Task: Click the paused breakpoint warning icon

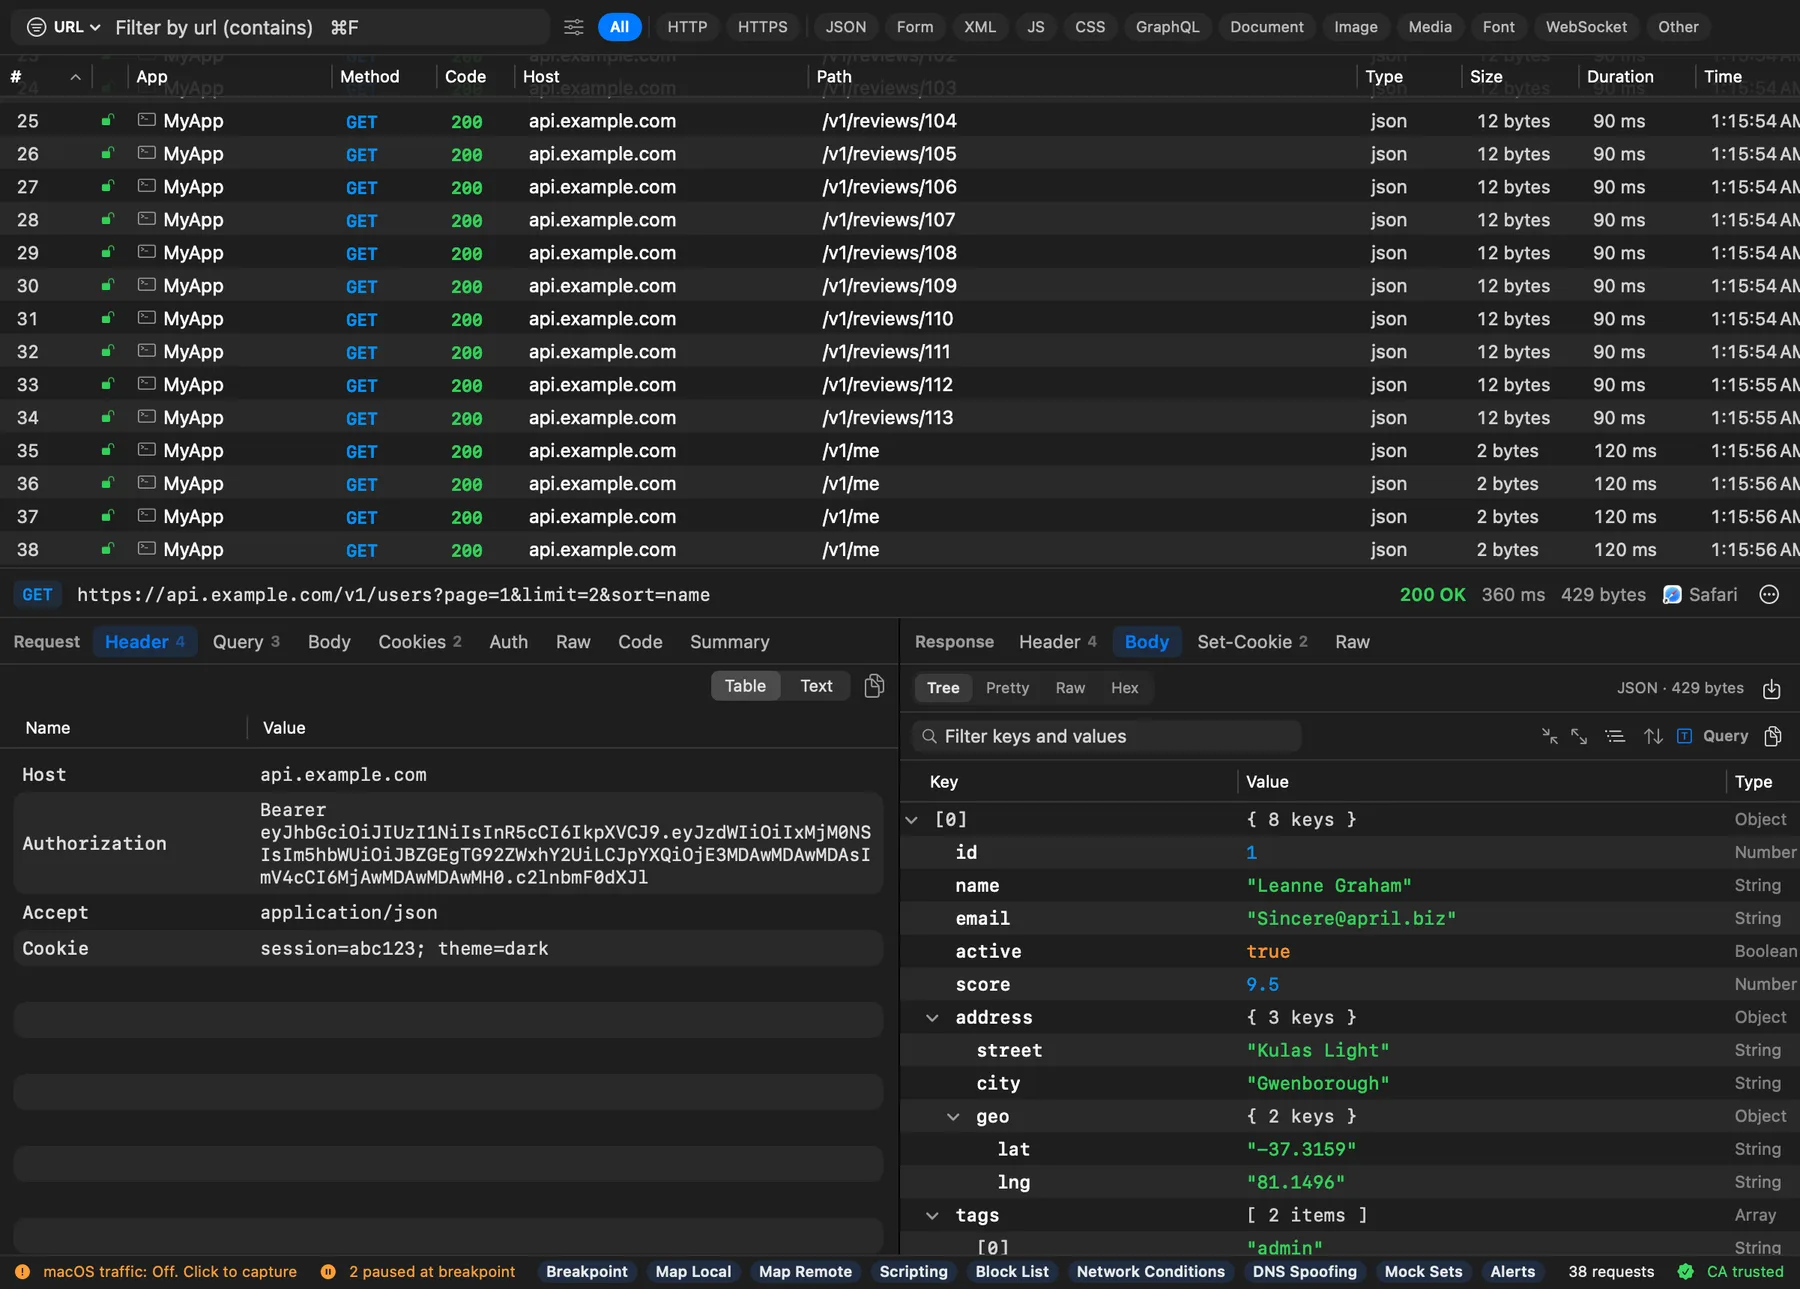Action: 328,1272
